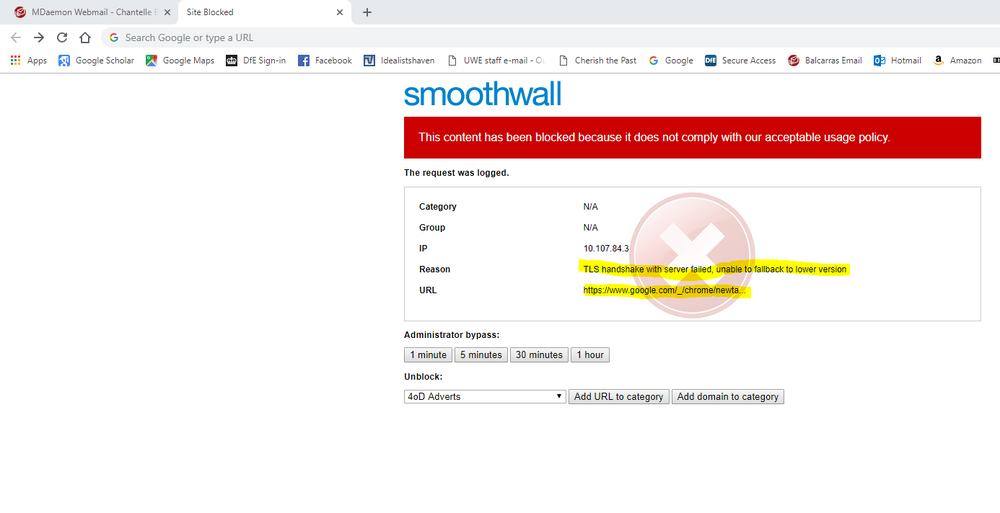Screen dimensions: 1000x513
Task: Open the Secure Access bookmark
Action: point(740,61)
